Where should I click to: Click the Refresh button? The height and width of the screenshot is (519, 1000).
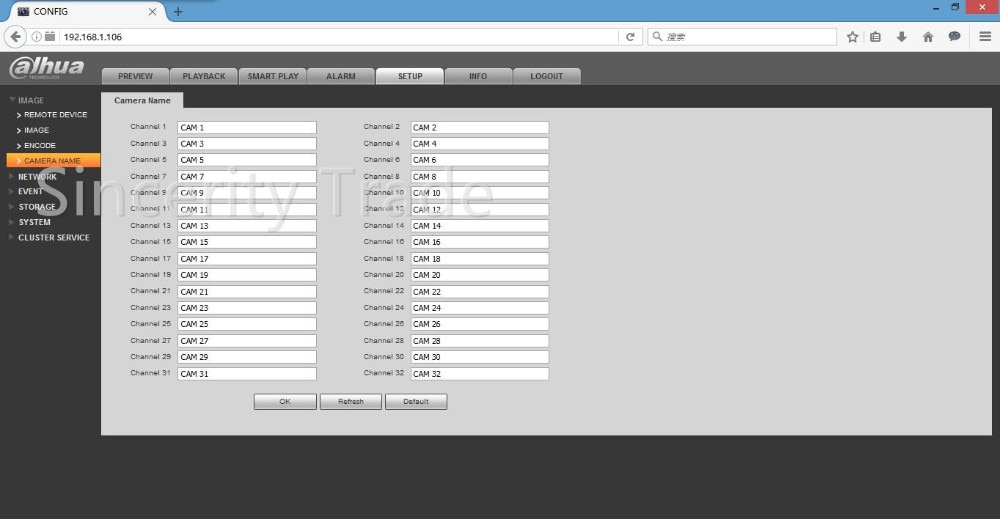(351, 402)
